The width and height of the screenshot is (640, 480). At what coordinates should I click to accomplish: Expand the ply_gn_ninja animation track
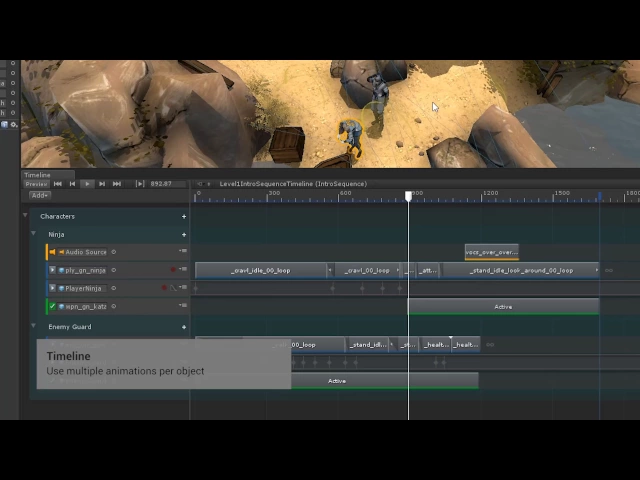coord(52,270)
